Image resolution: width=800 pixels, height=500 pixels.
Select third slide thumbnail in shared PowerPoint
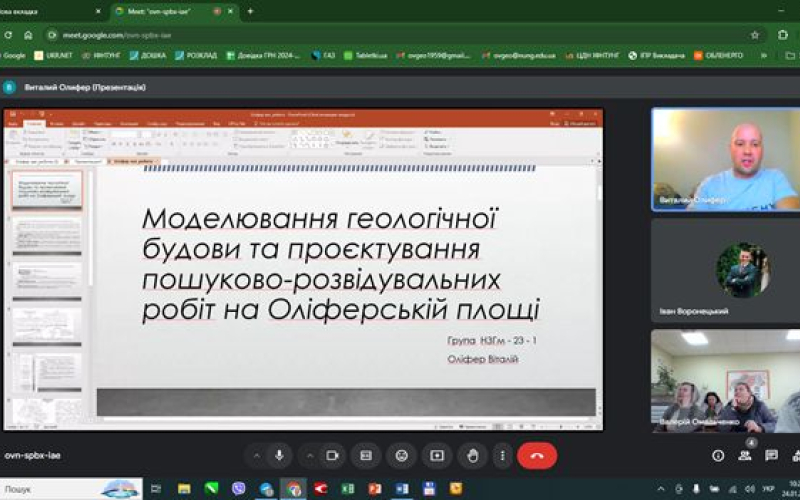[47, 281]
